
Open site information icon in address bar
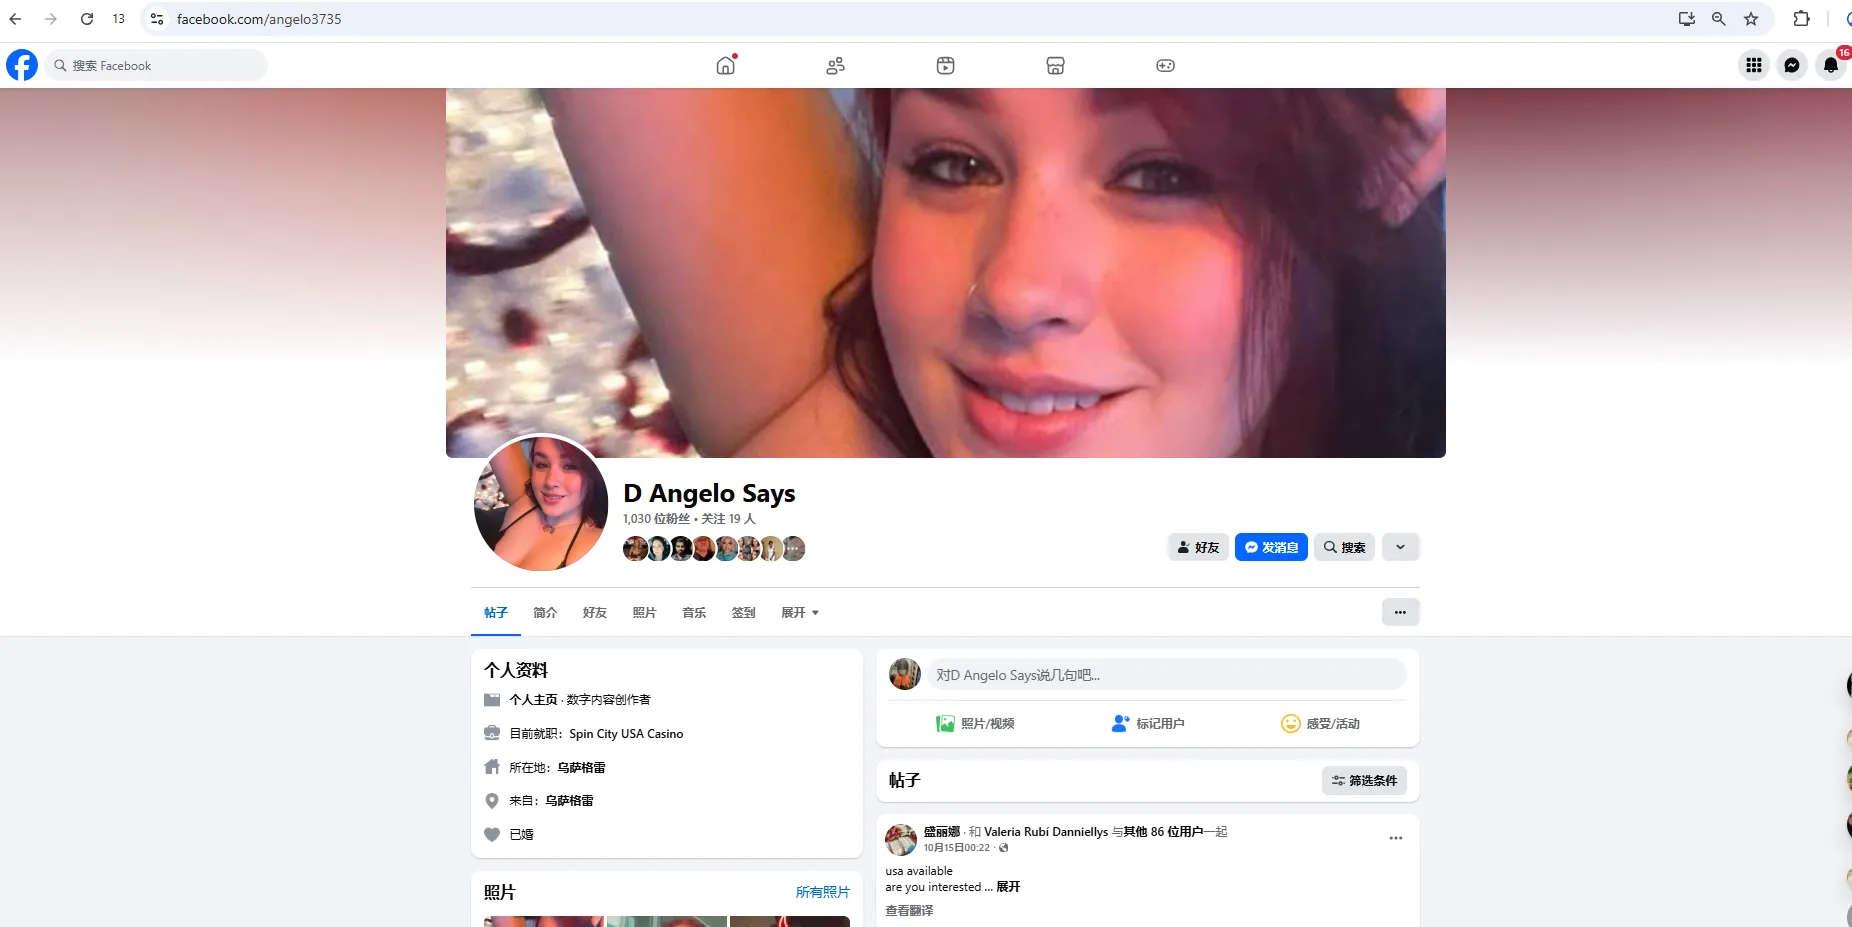[x=157, y=19]
